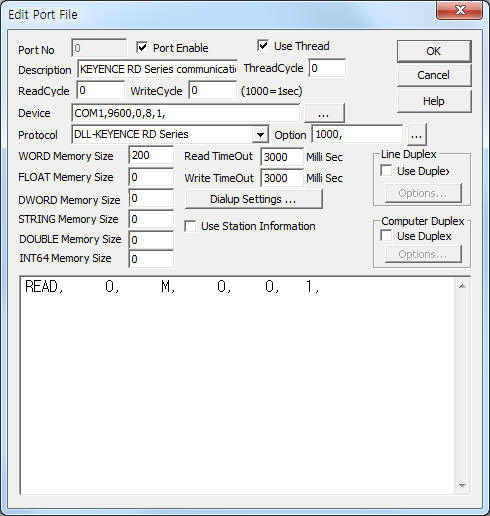Image resolution: width=490 pixels, height=516 pixels.
Task: Enable Use Duplex under Computer Duplex
Action: pos(386,236)
